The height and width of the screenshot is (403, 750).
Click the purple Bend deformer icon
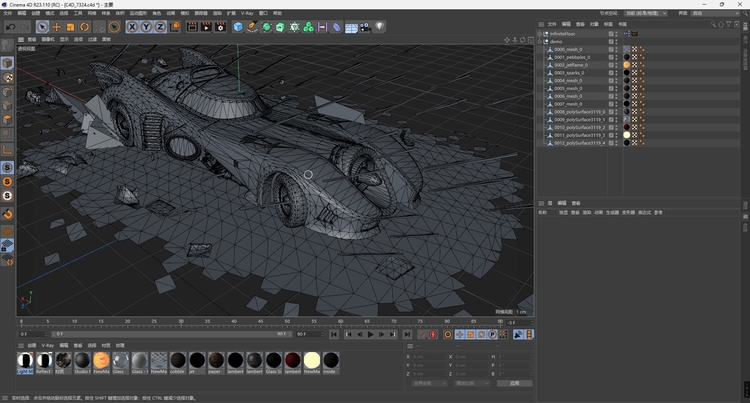coord(337,27)
